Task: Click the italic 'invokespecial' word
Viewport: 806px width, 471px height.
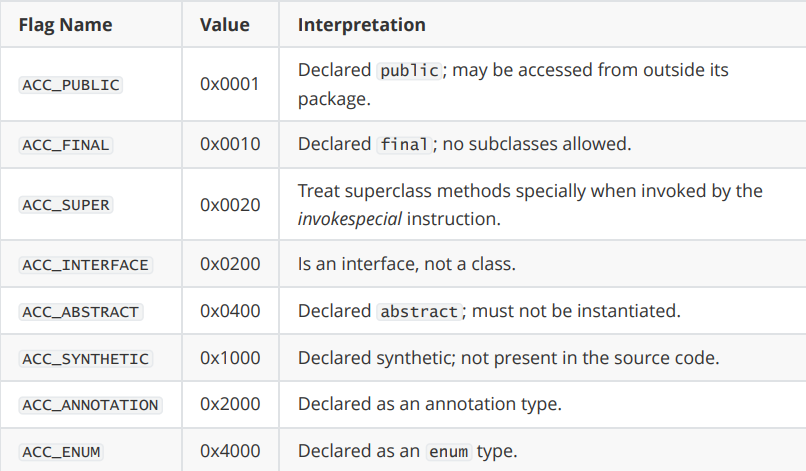Action: point(350,219)
